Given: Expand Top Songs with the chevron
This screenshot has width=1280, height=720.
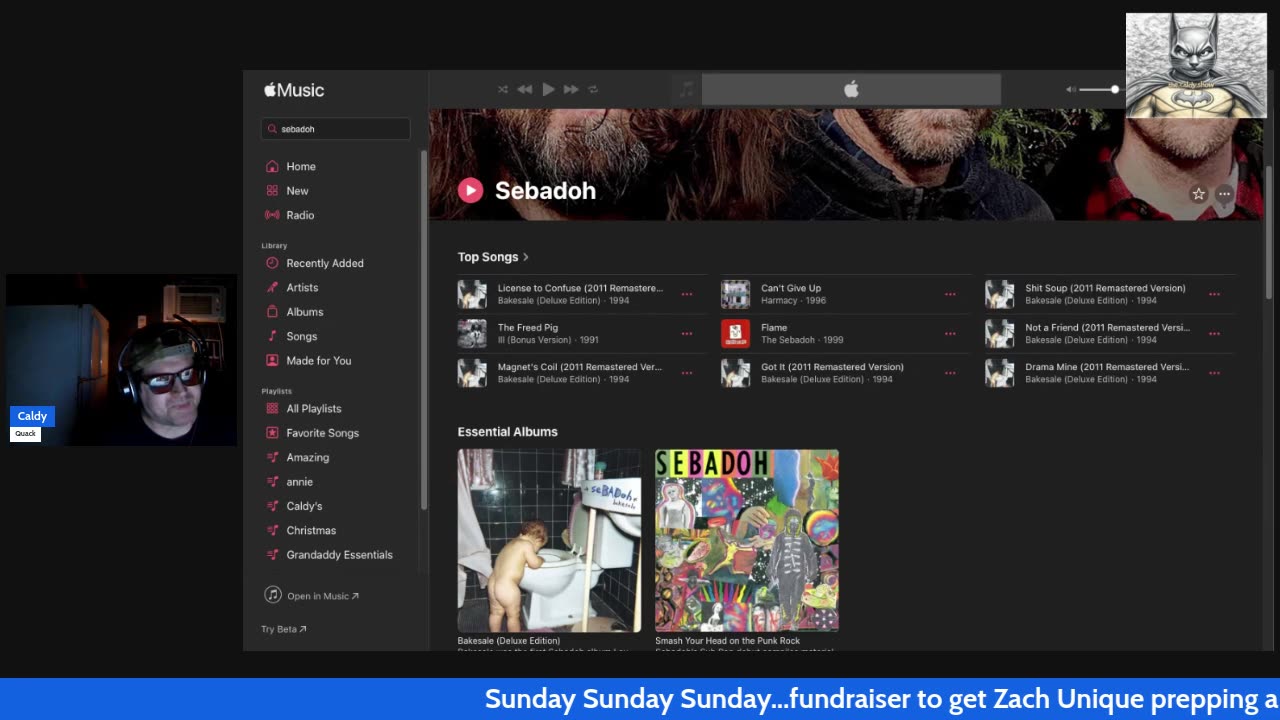Looking at the screenshot, I should click(526, 257).
